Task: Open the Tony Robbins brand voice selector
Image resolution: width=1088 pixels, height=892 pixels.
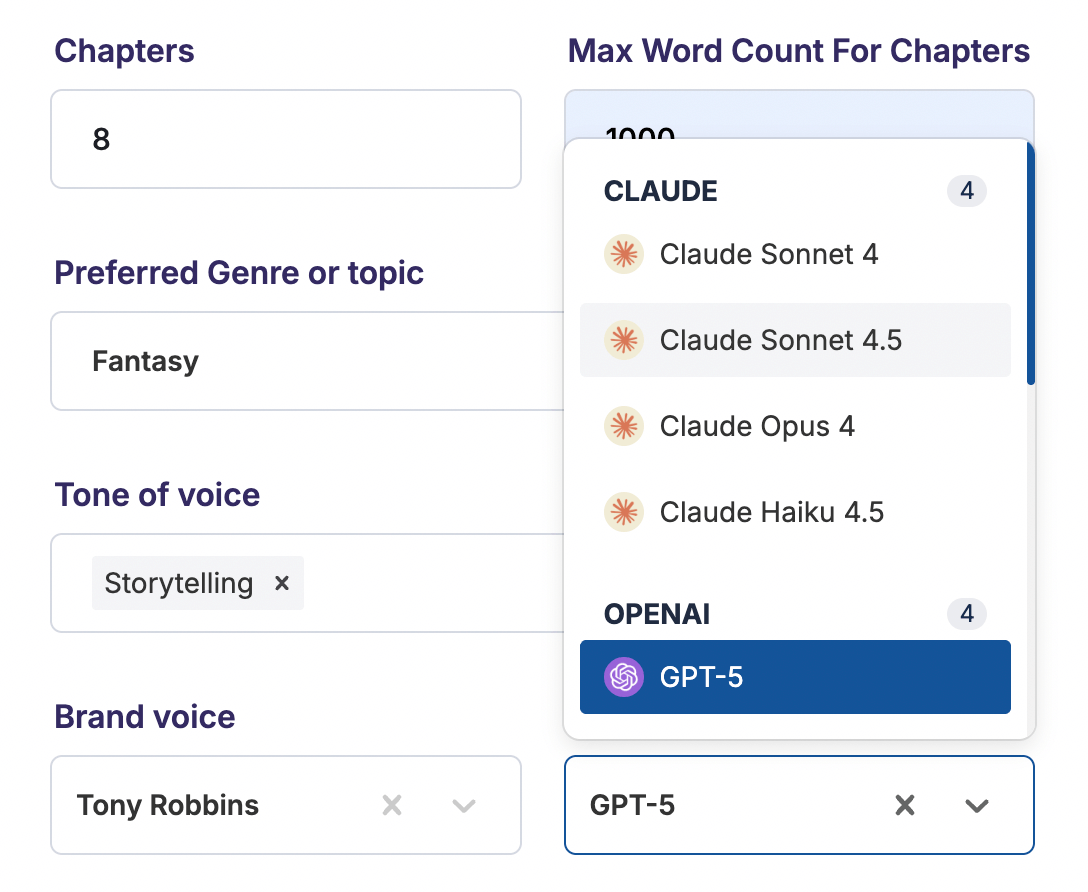Action: [x=200, y=805]
